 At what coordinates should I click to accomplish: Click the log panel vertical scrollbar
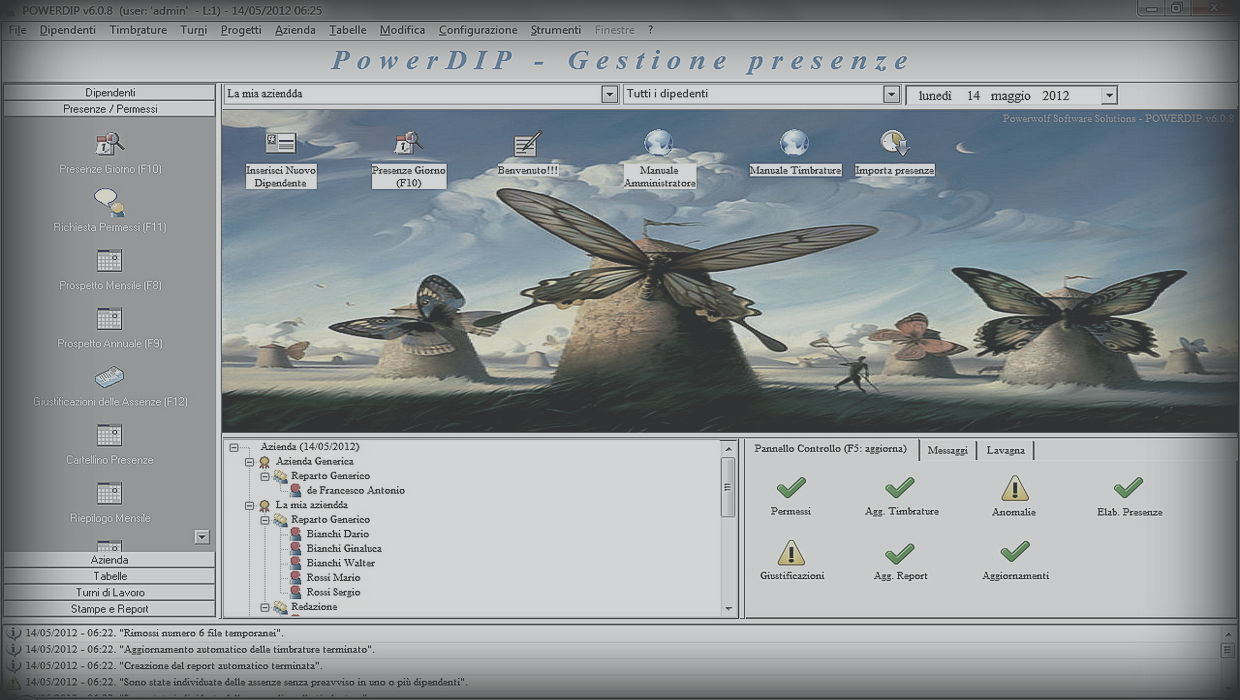[1228, 661]
